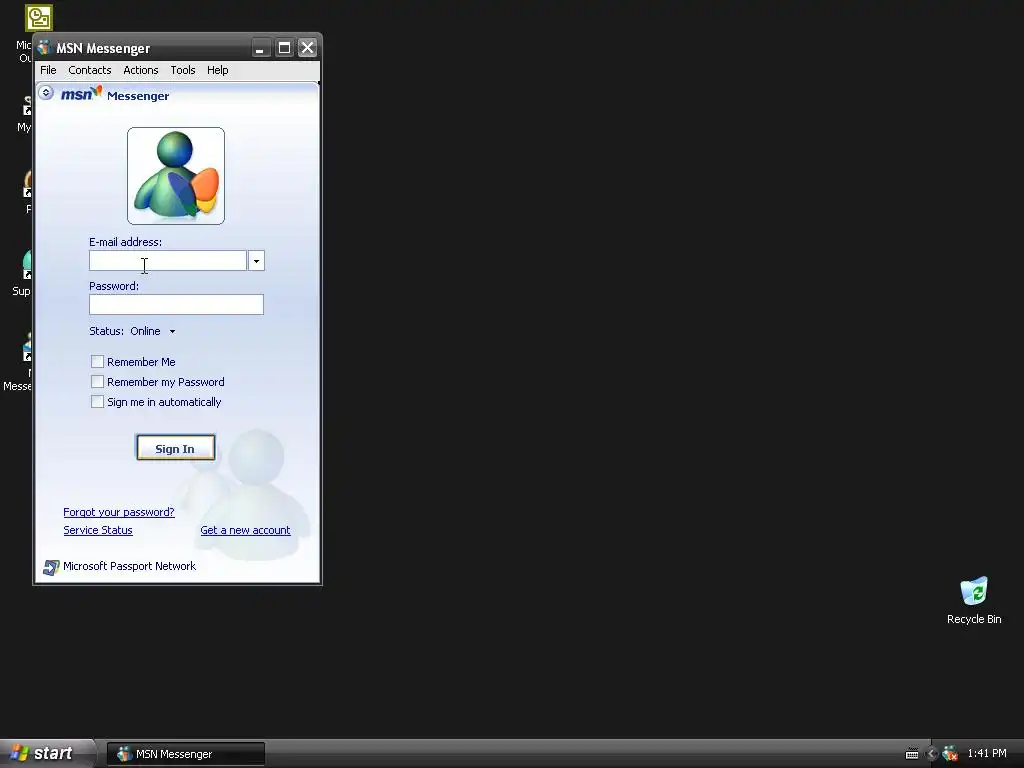Viewport: 1024px width, 768px height.
Task: Select MSN Messenger taskbar button
Action: (x=186, y=754)
